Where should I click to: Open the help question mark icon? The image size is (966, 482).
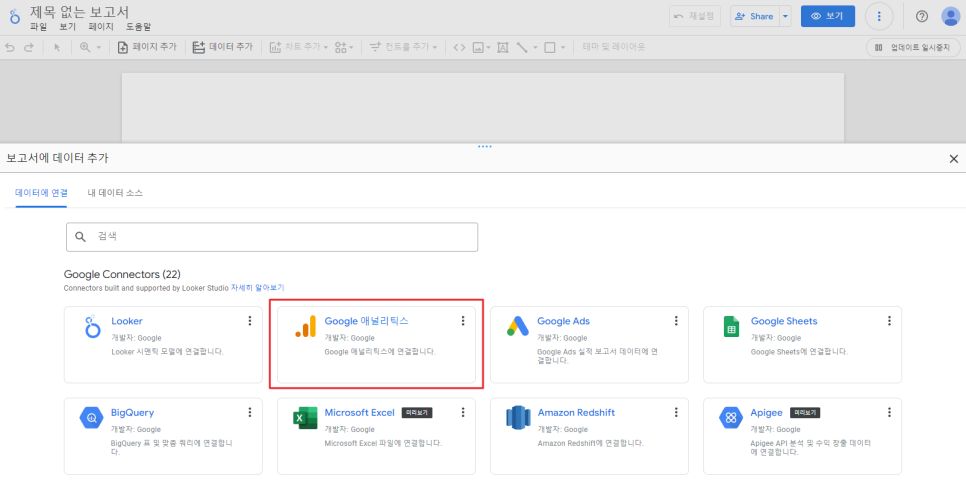click(x=922, y=17)
